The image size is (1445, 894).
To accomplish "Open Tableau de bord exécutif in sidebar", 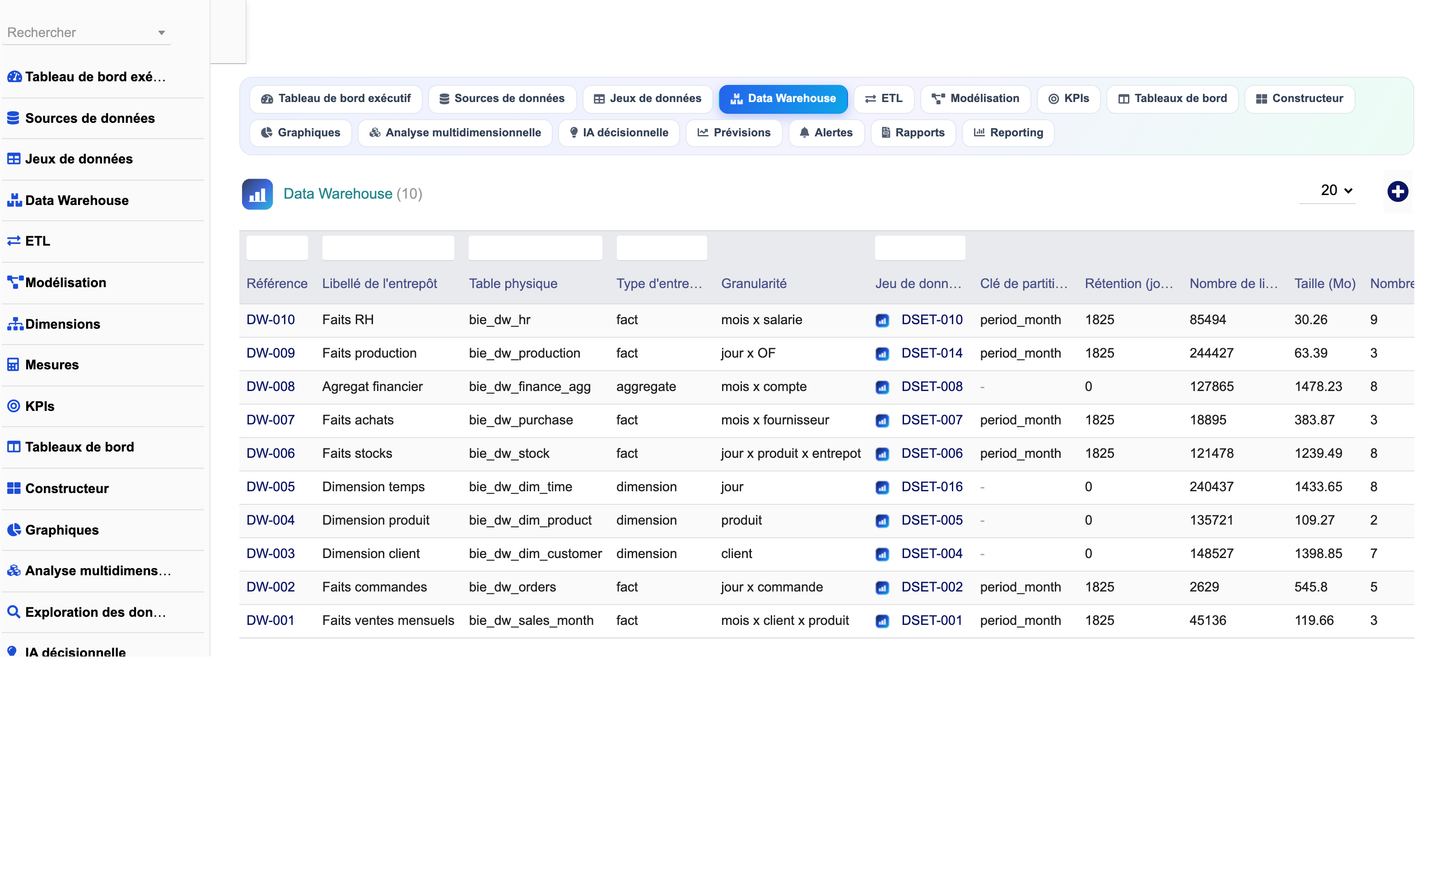I will pos(104,77).
